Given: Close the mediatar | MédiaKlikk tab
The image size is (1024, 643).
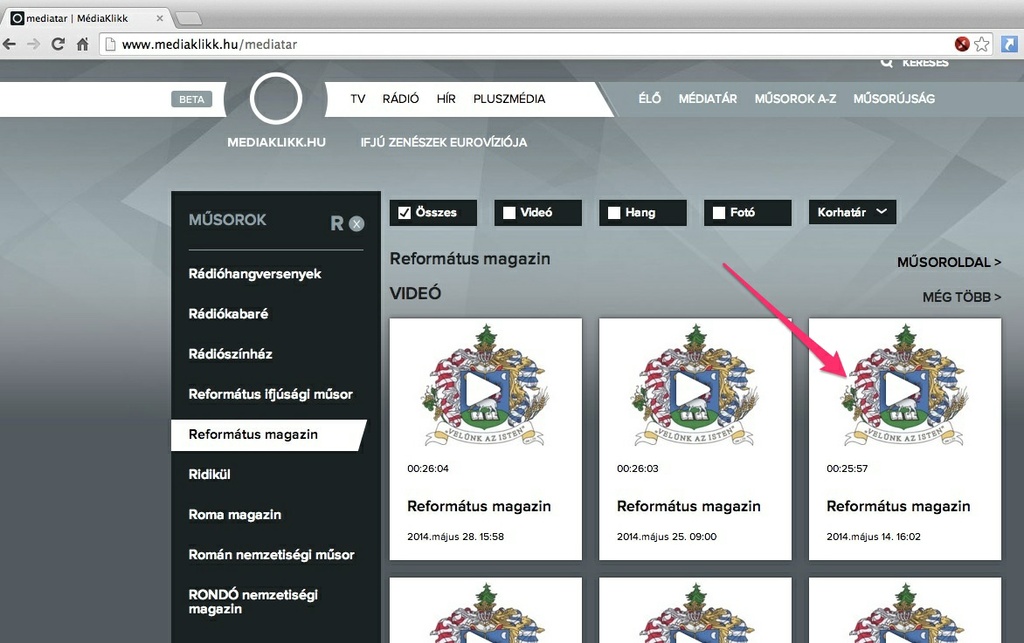Looking at the screenshot, I should pos(159,18).
